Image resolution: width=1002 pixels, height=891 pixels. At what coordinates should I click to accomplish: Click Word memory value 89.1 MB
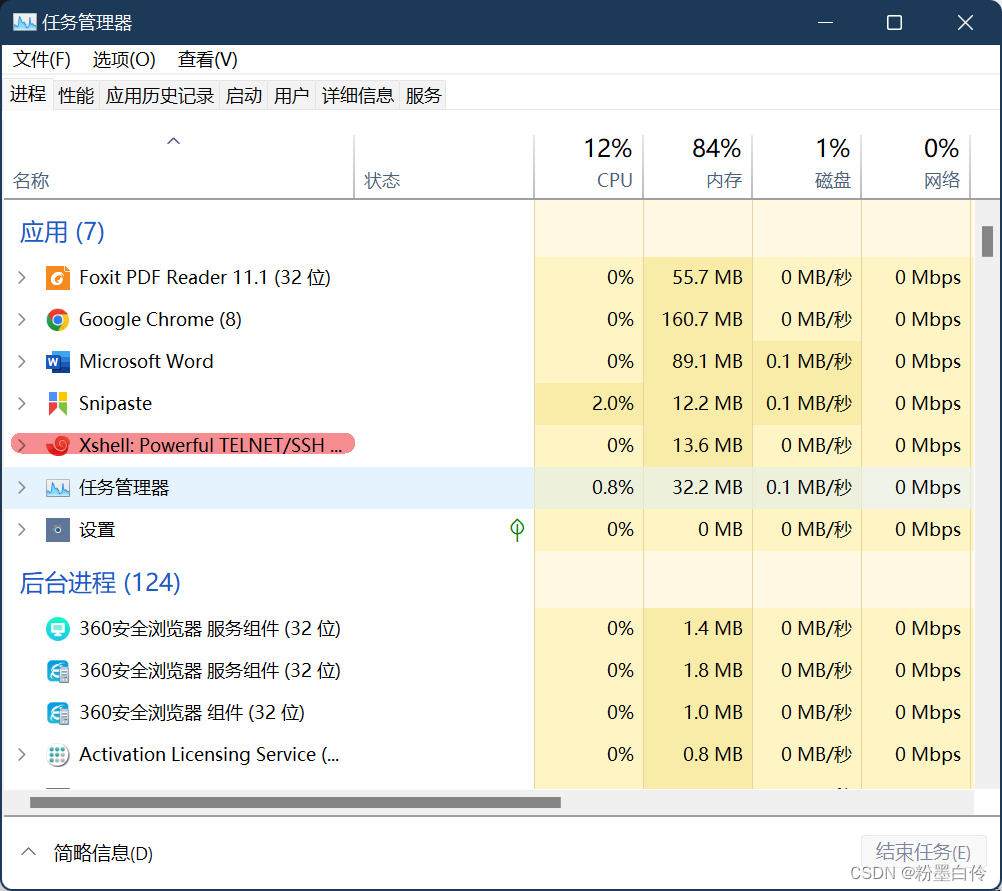(x=707, y=362)
